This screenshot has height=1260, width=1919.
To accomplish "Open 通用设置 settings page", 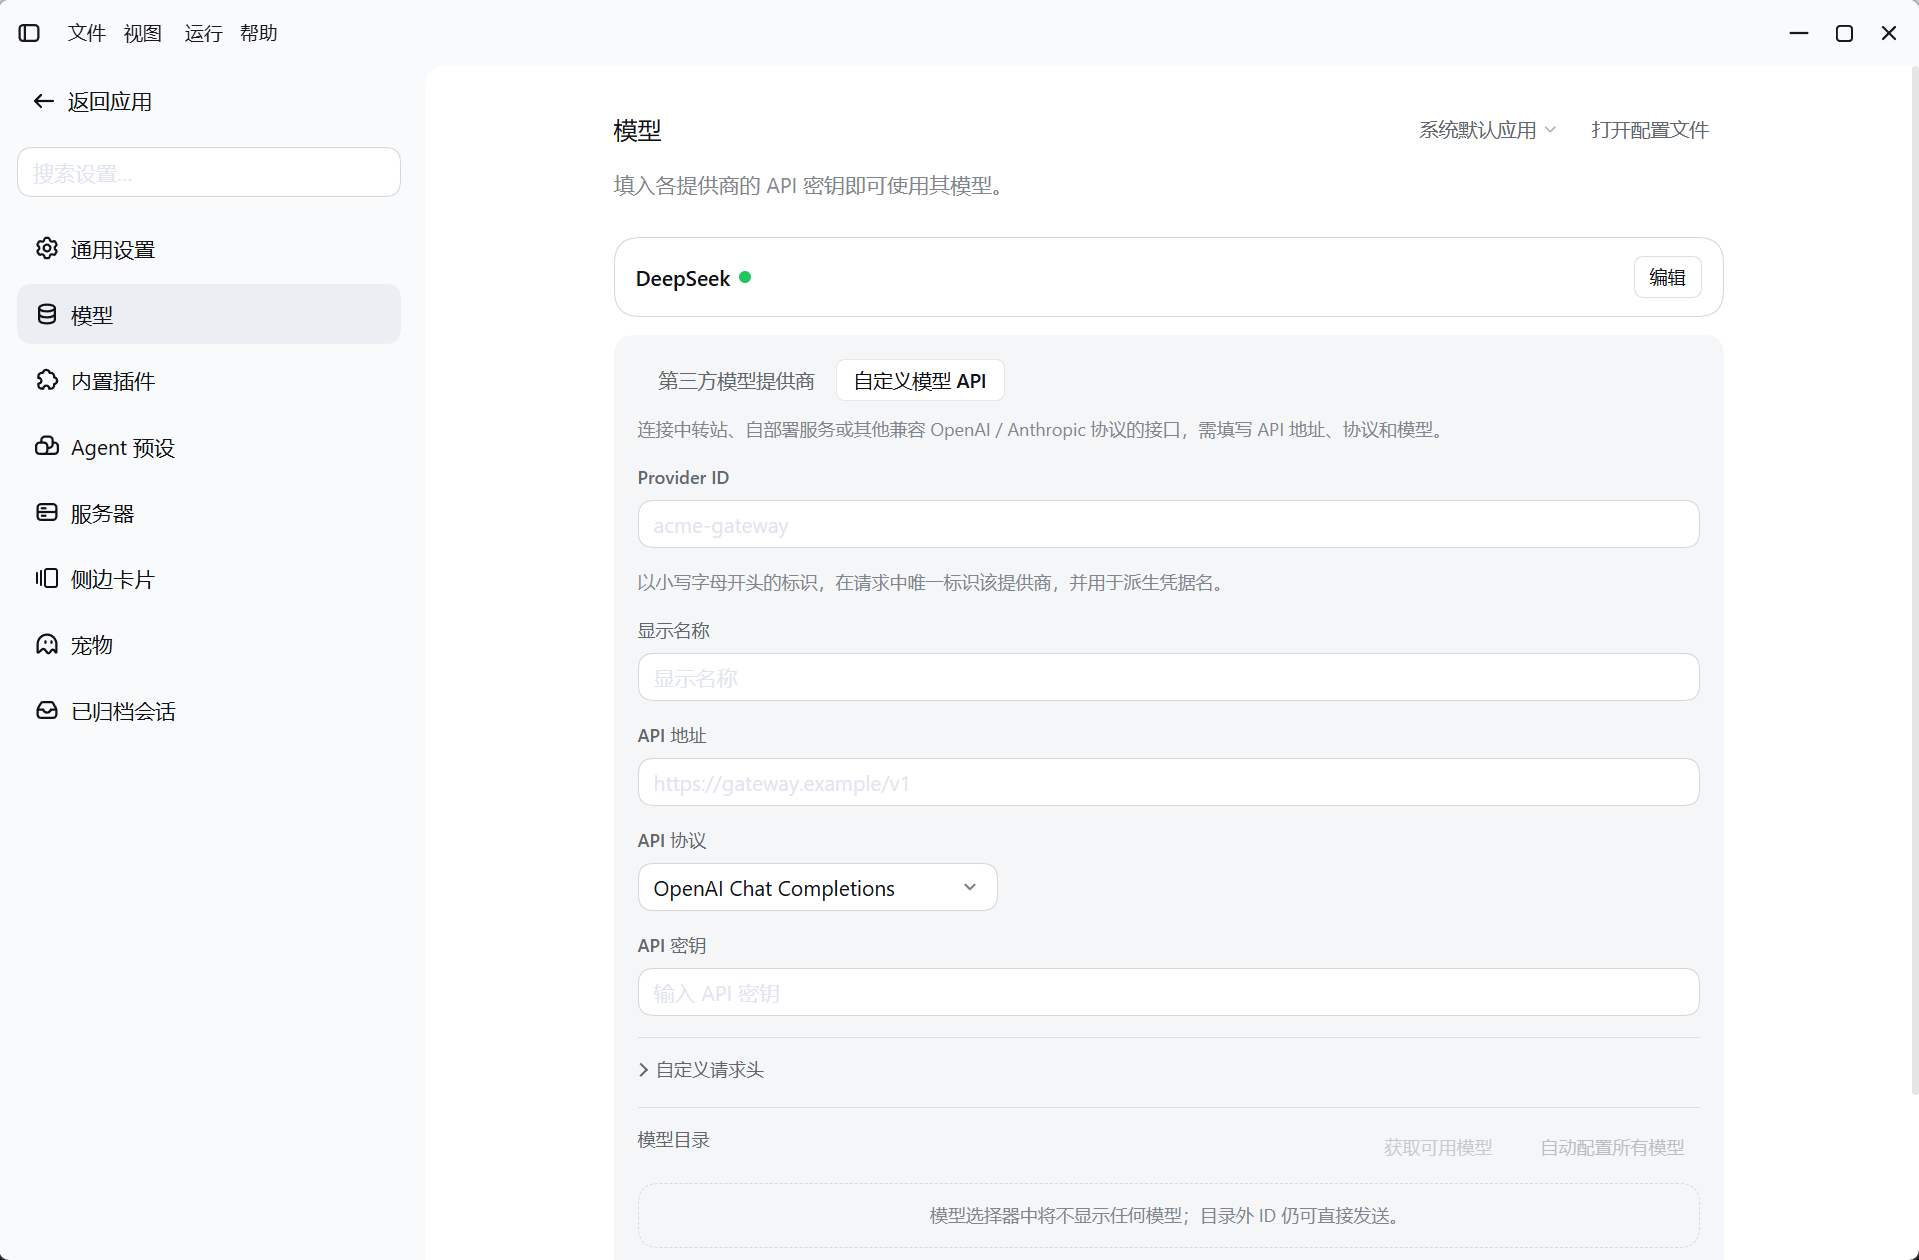I will coord(209,248).
